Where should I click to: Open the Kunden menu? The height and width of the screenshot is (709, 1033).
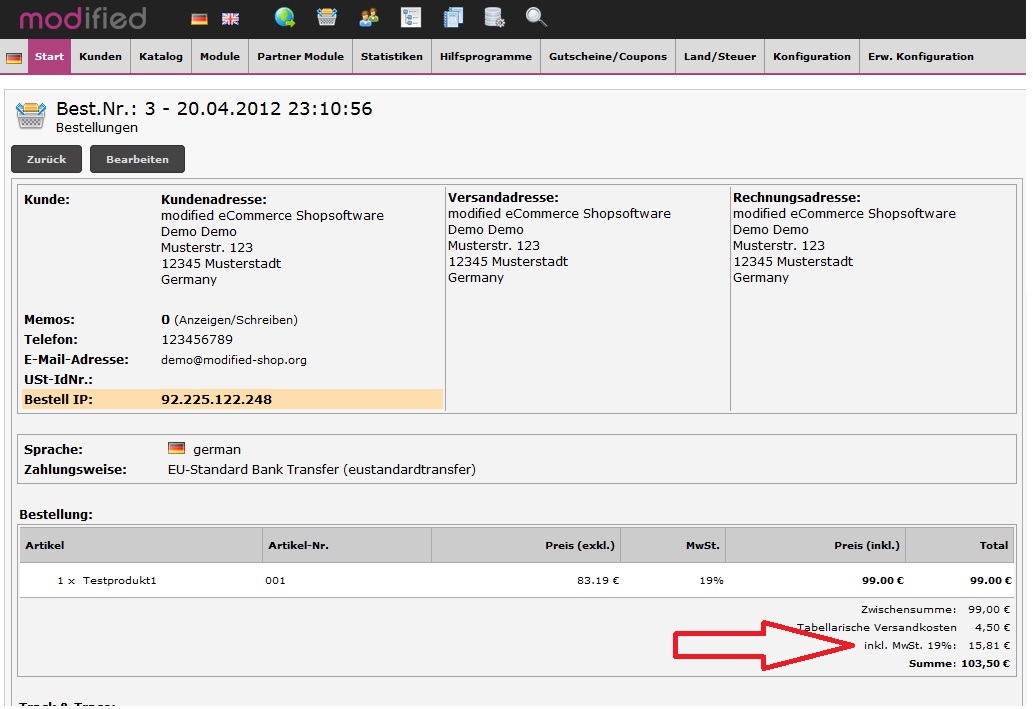pyautogui.click(x=100, y=57)
